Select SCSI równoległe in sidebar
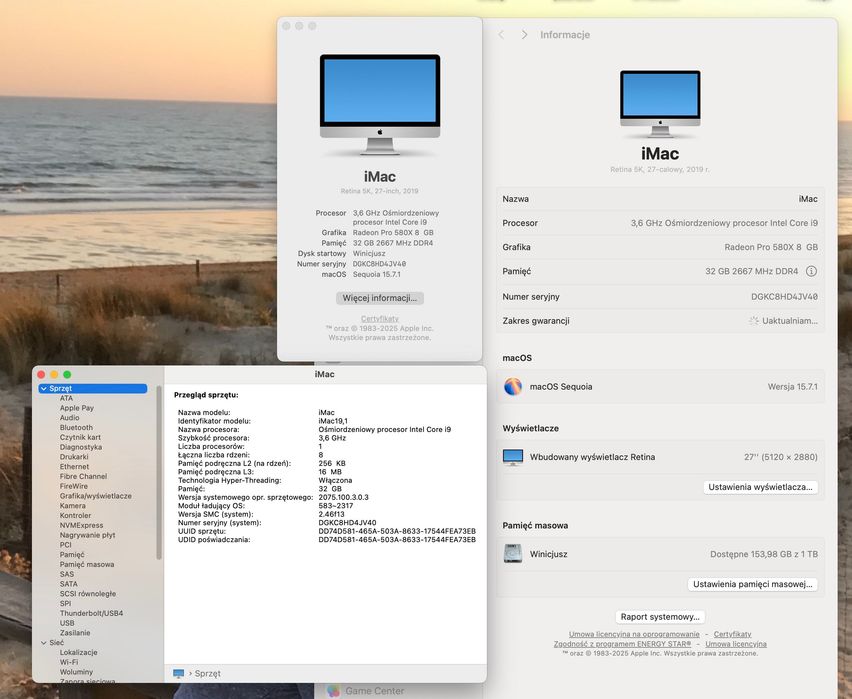The width and height of the screenshot is (852, 699). pos(87,594)
